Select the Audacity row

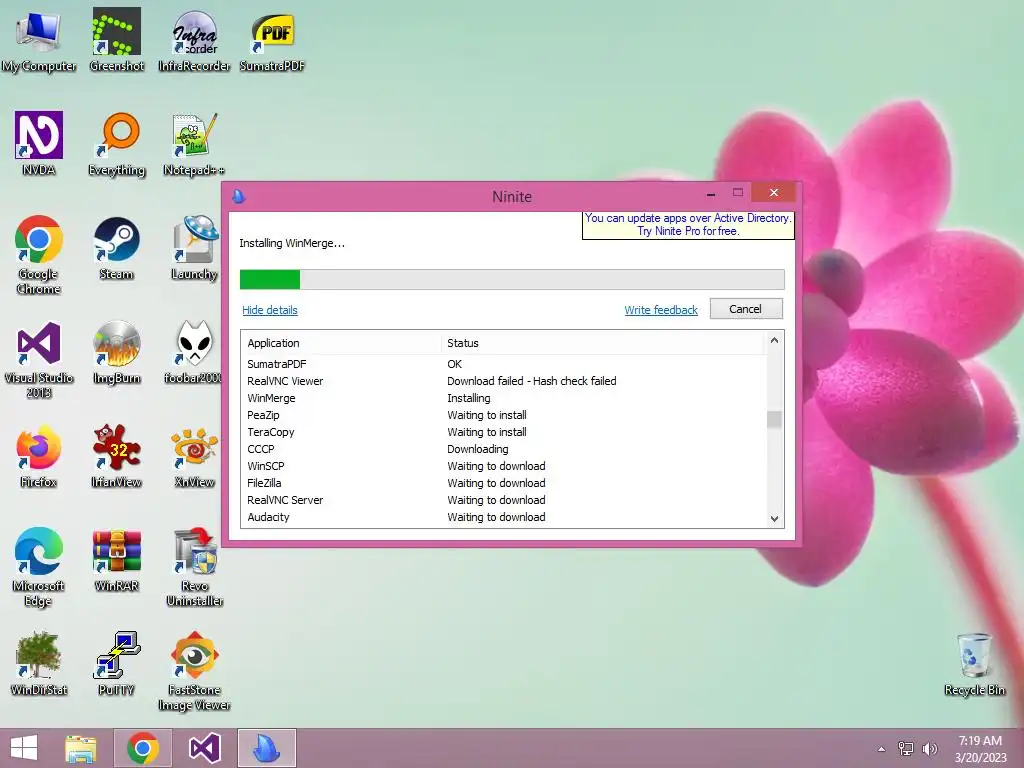pos(503,517)
